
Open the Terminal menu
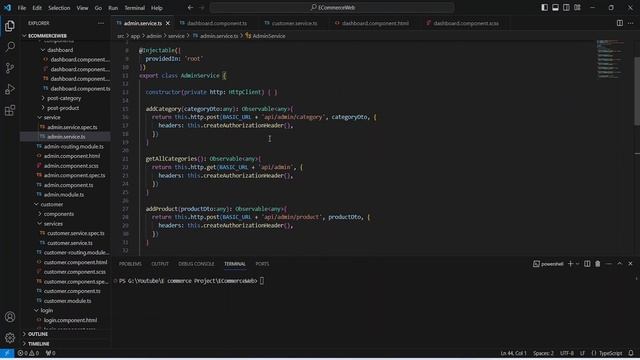(134, 8)
